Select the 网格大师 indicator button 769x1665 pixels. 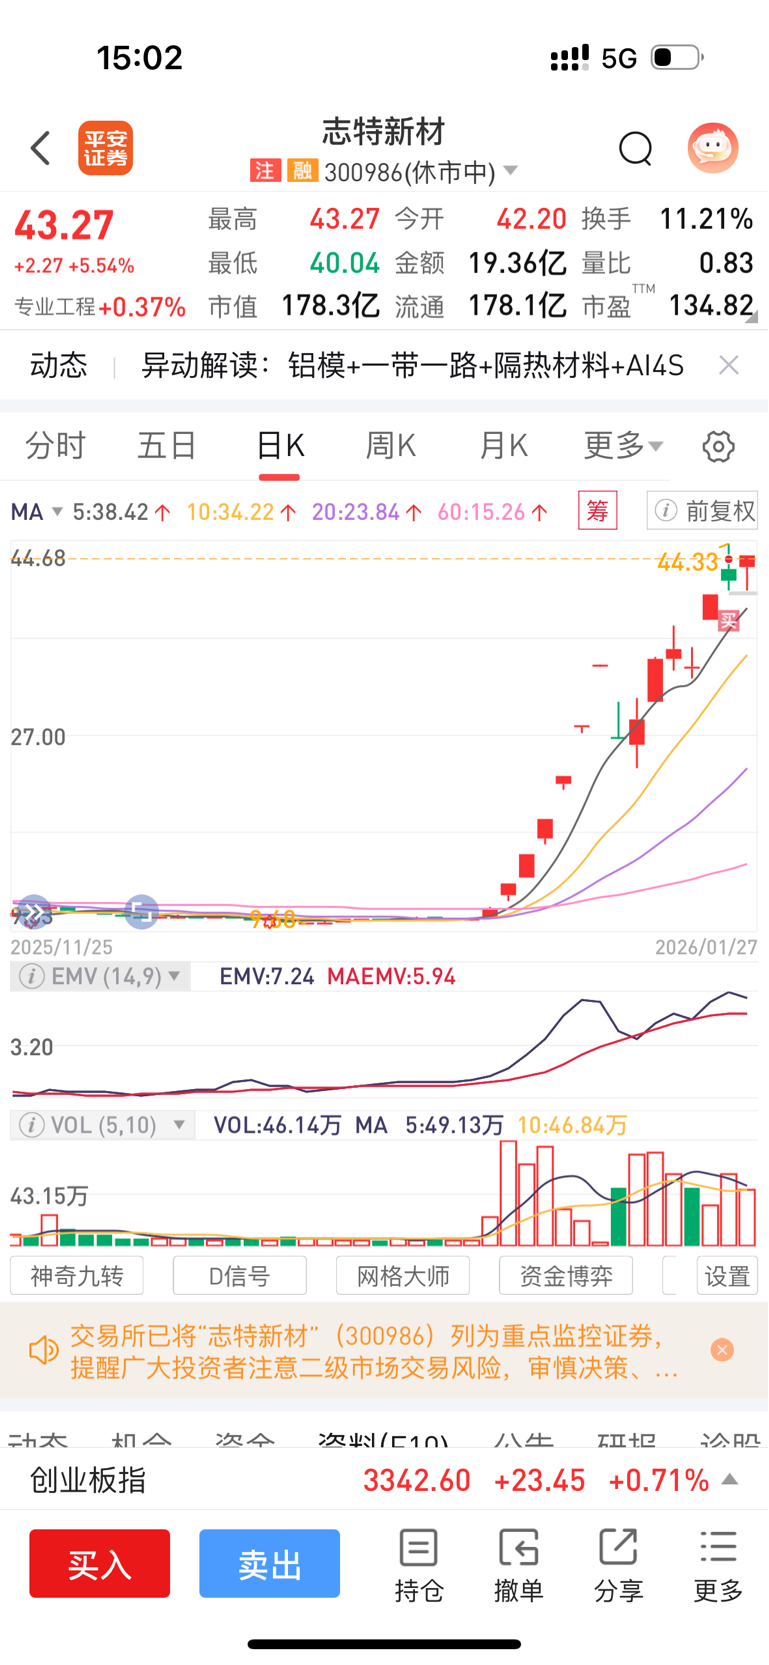pos(403,1276)
